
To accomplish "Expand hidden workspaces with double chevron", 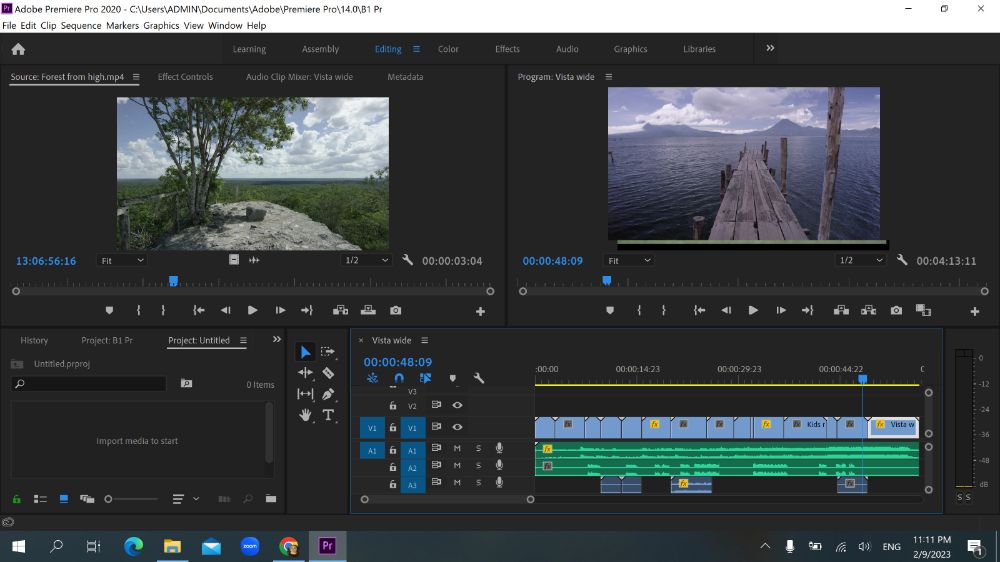I will point(770,48).
